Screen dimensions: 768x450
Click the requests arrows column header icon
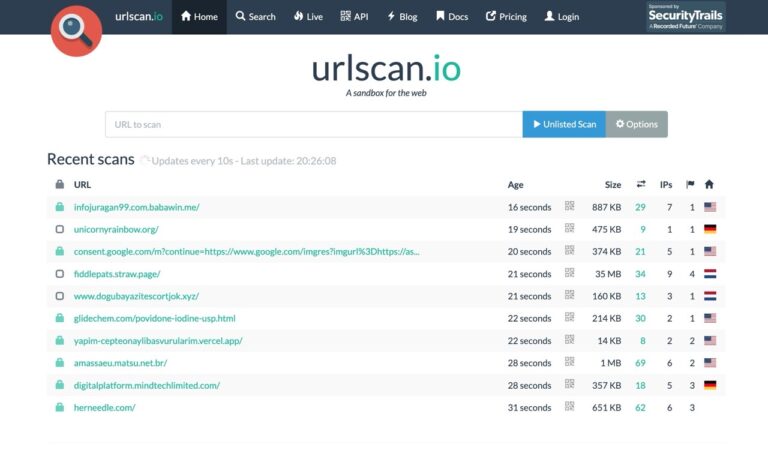tap(641, 184)
